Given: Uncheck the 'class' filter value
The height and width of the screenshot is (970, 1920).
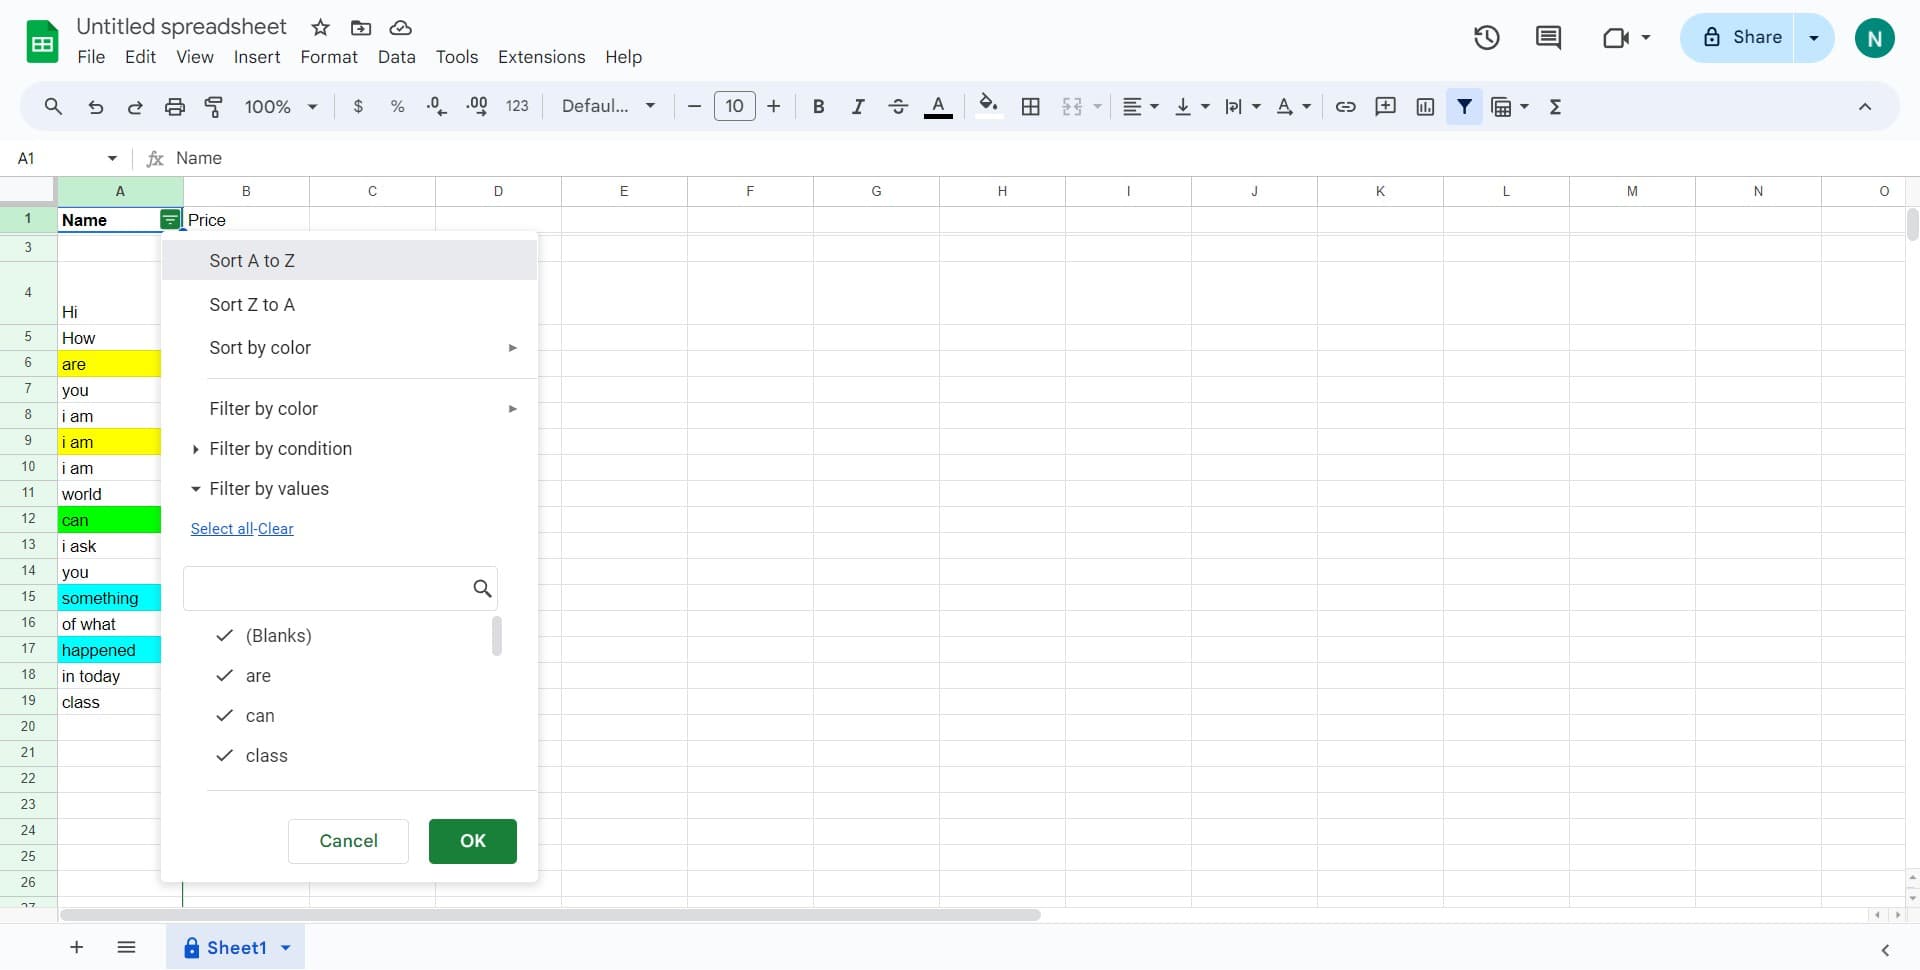Looking at the screenshot, I should point(225,756).
